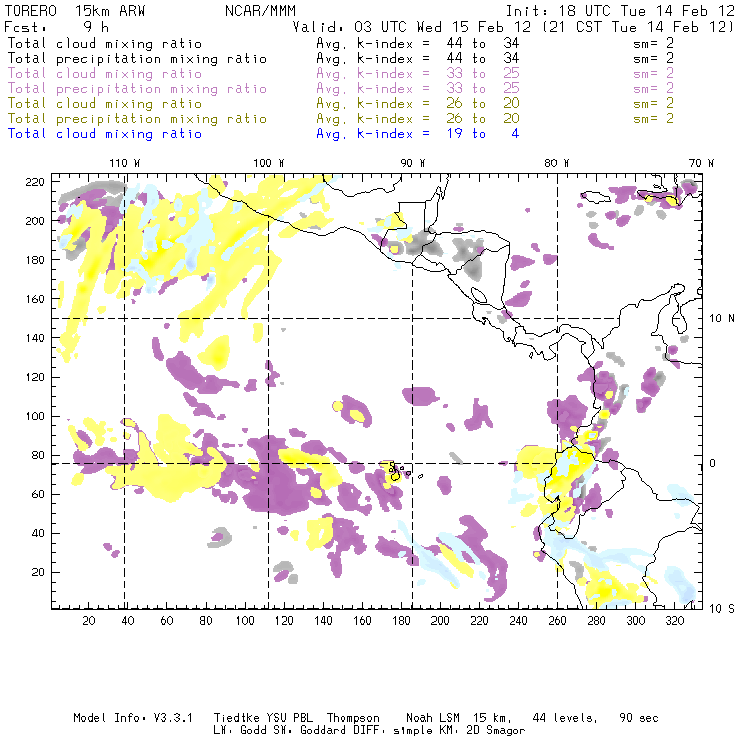
Task: Click the x-axis grid label "300"
Action: coord(635,621)
